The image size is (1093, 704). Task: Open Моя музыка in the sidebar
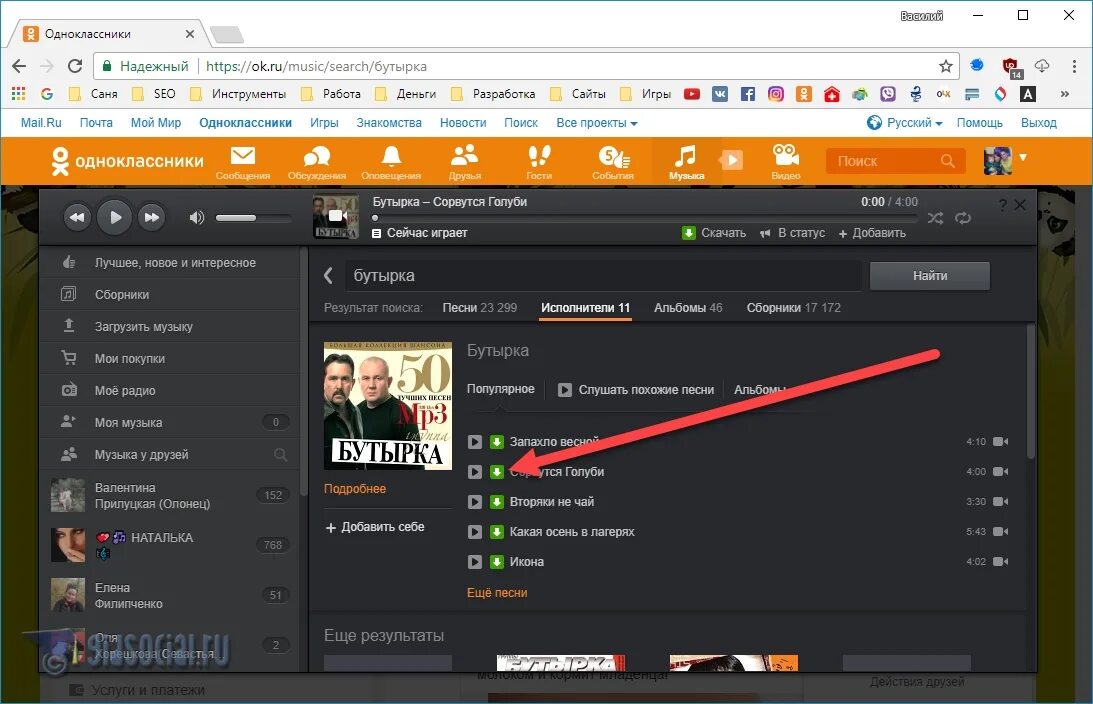pos(169,422)
